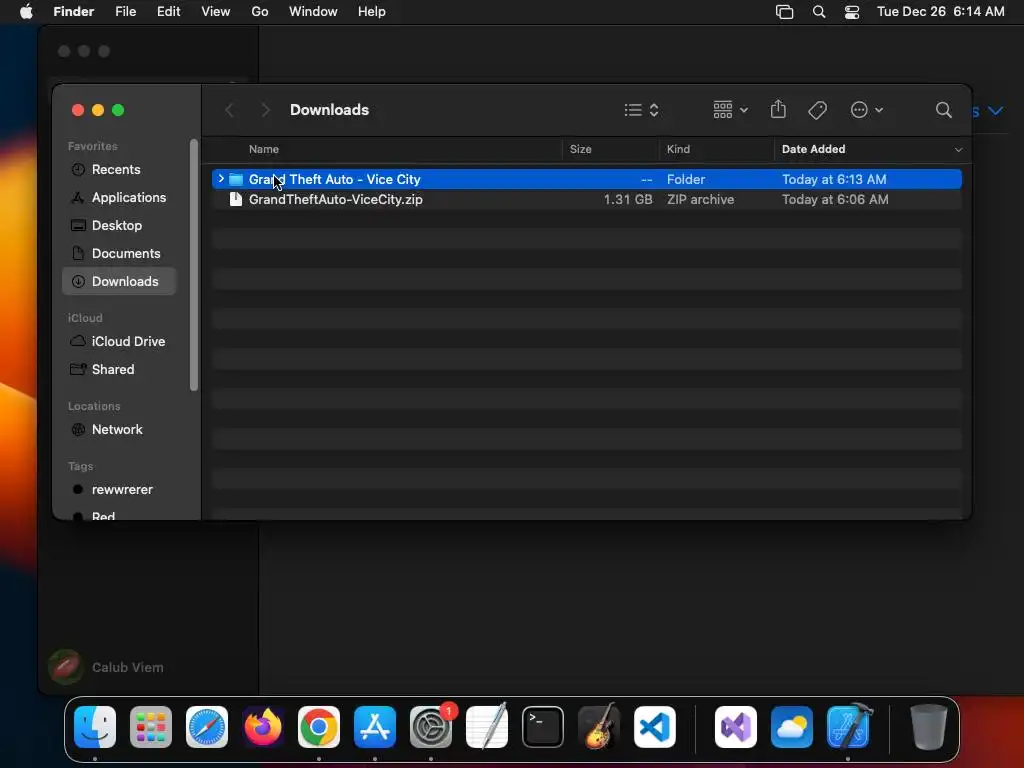Viewport: 1024px width, 768px height.
Task: Click the Share toolbar icon
Action: tap(778, 109)
